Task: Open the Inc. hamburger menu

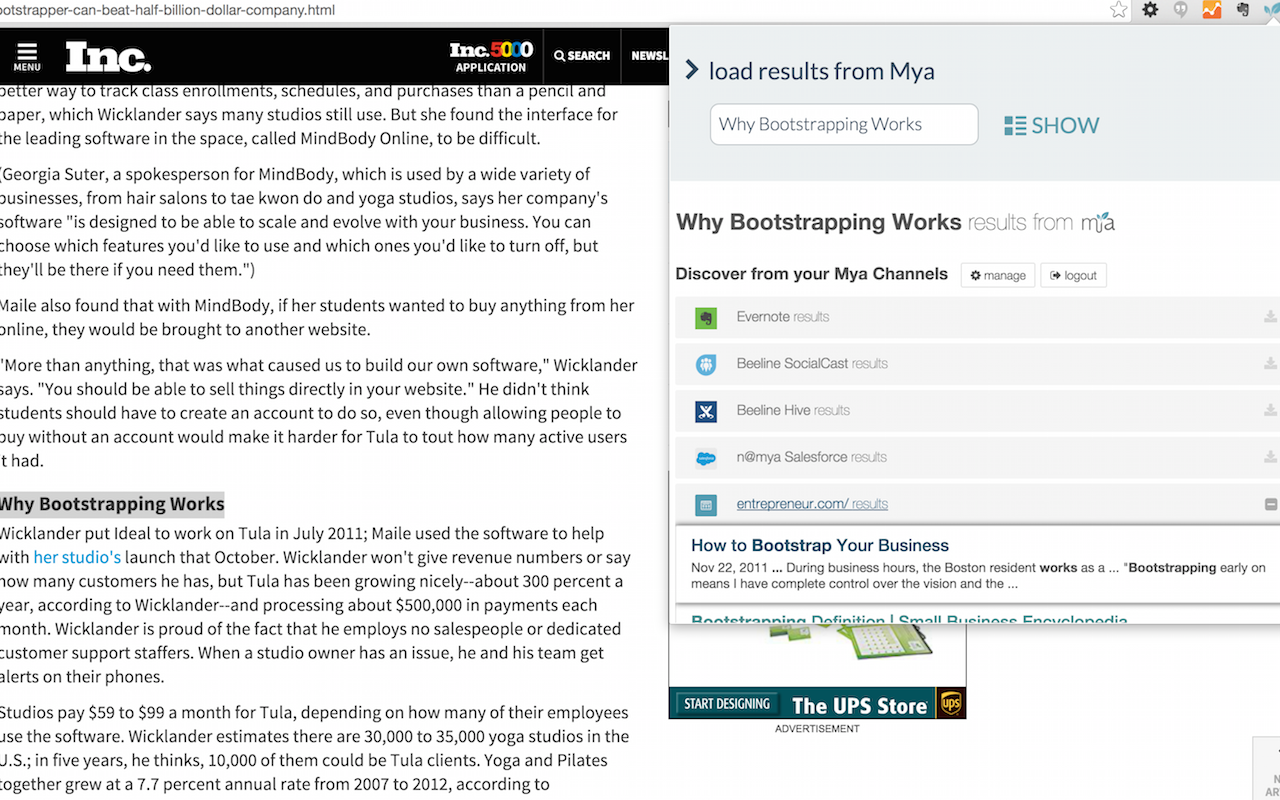Action: click(x=27, y=56)
